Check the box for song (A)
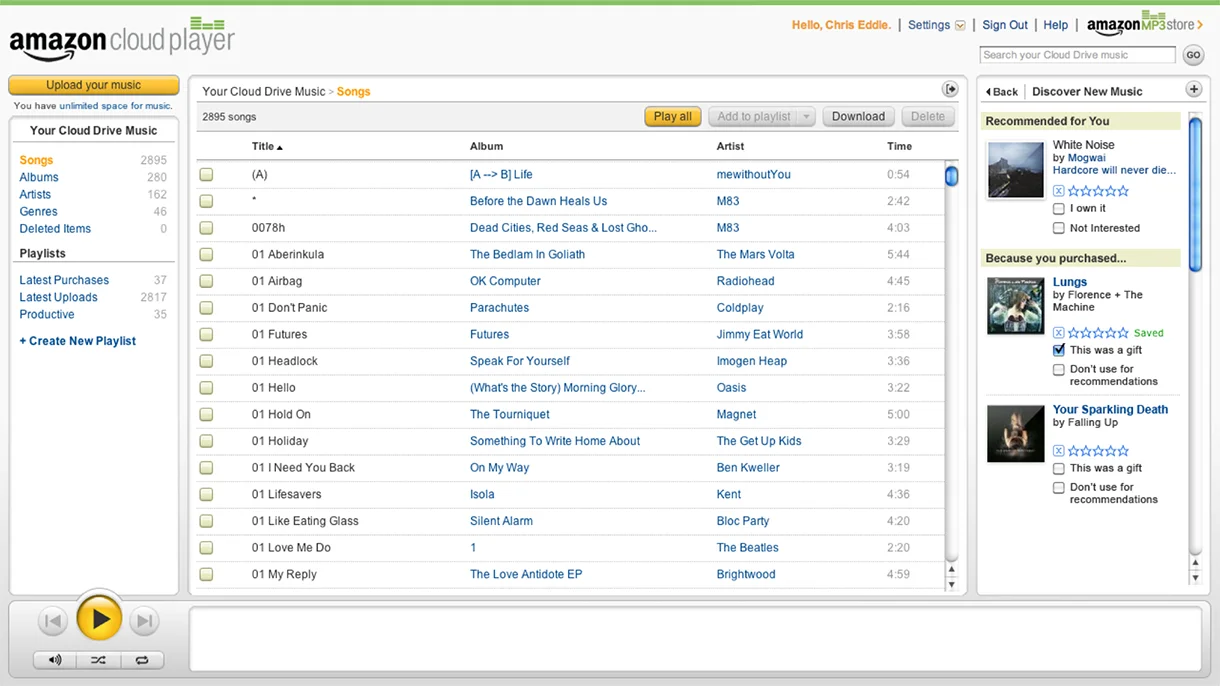This screenshot has width=1220, height=686. pos(206,174)
